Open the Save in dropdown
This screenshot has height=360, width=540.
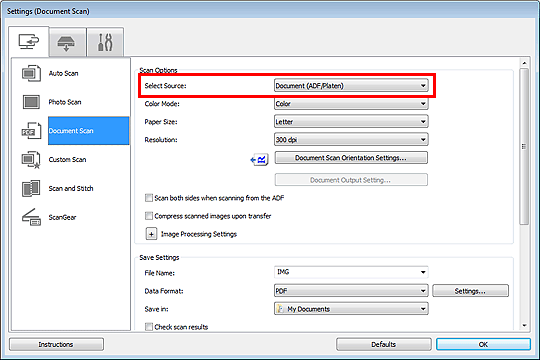point(351,309)
